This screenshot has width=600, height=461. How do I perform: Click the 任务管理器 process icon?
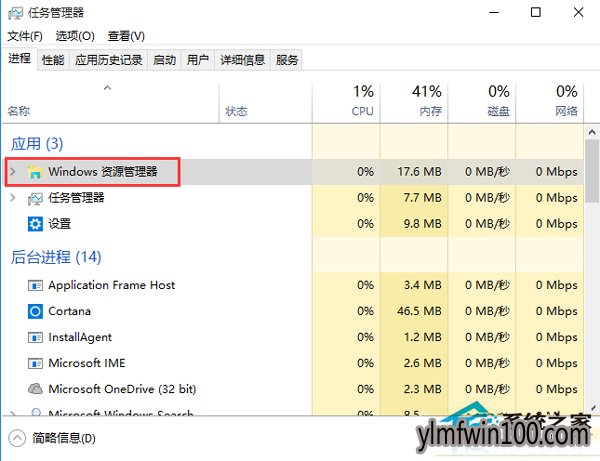[x=35, y=198]
